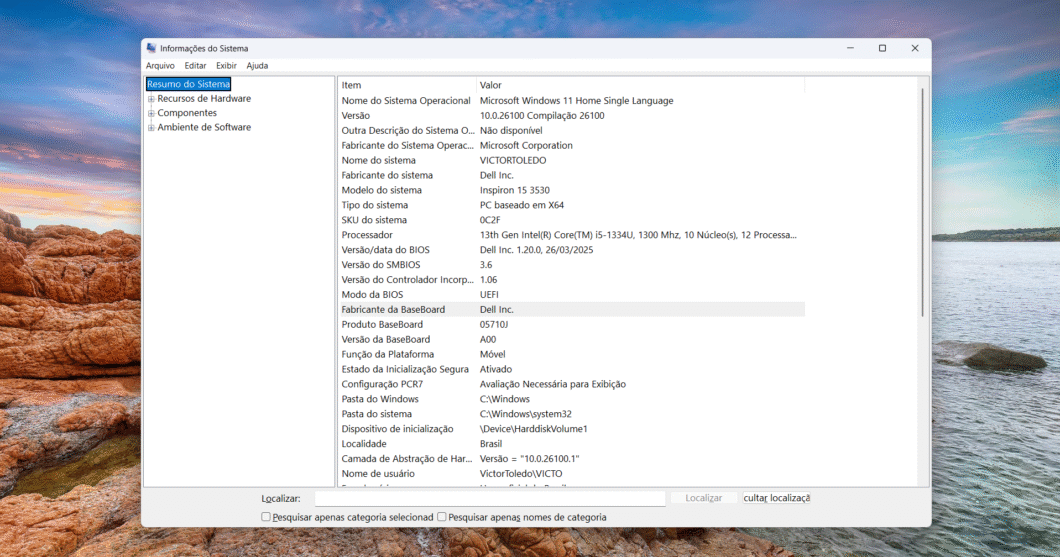Click the value Inspiron 15 3530

coord(514,190)
